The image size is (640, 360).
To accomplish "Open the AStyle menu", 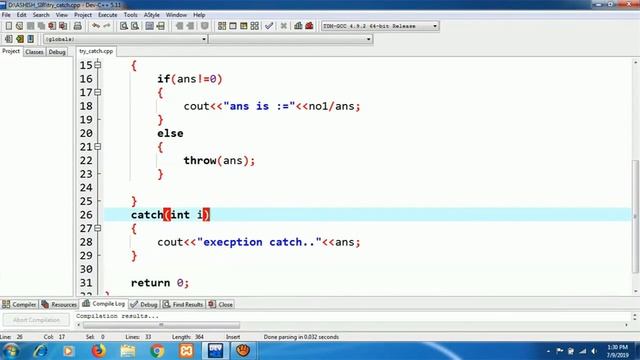I will point(151,15).
